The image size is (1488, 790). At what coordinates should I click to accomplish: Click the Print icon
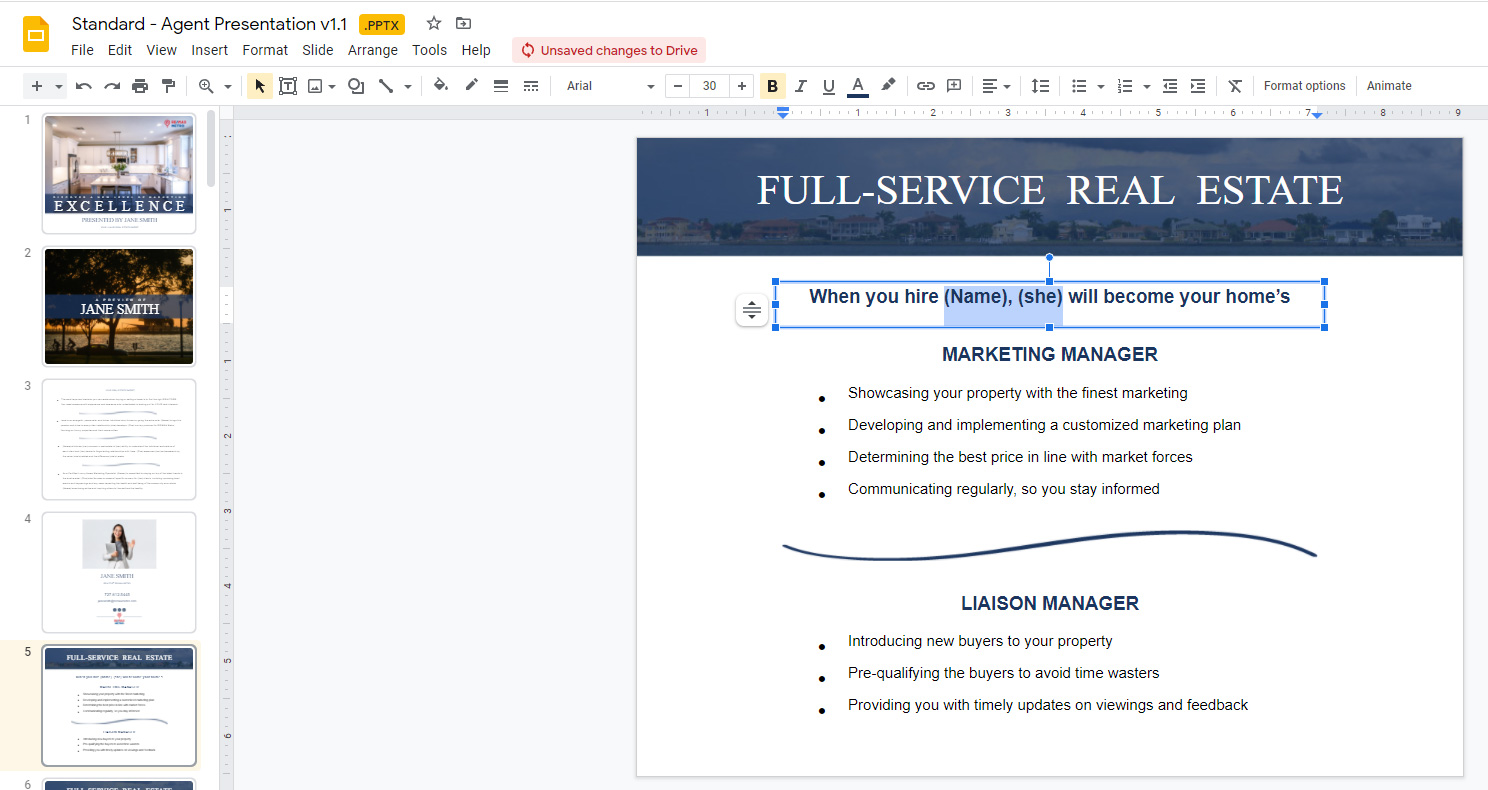click(140, 86)
